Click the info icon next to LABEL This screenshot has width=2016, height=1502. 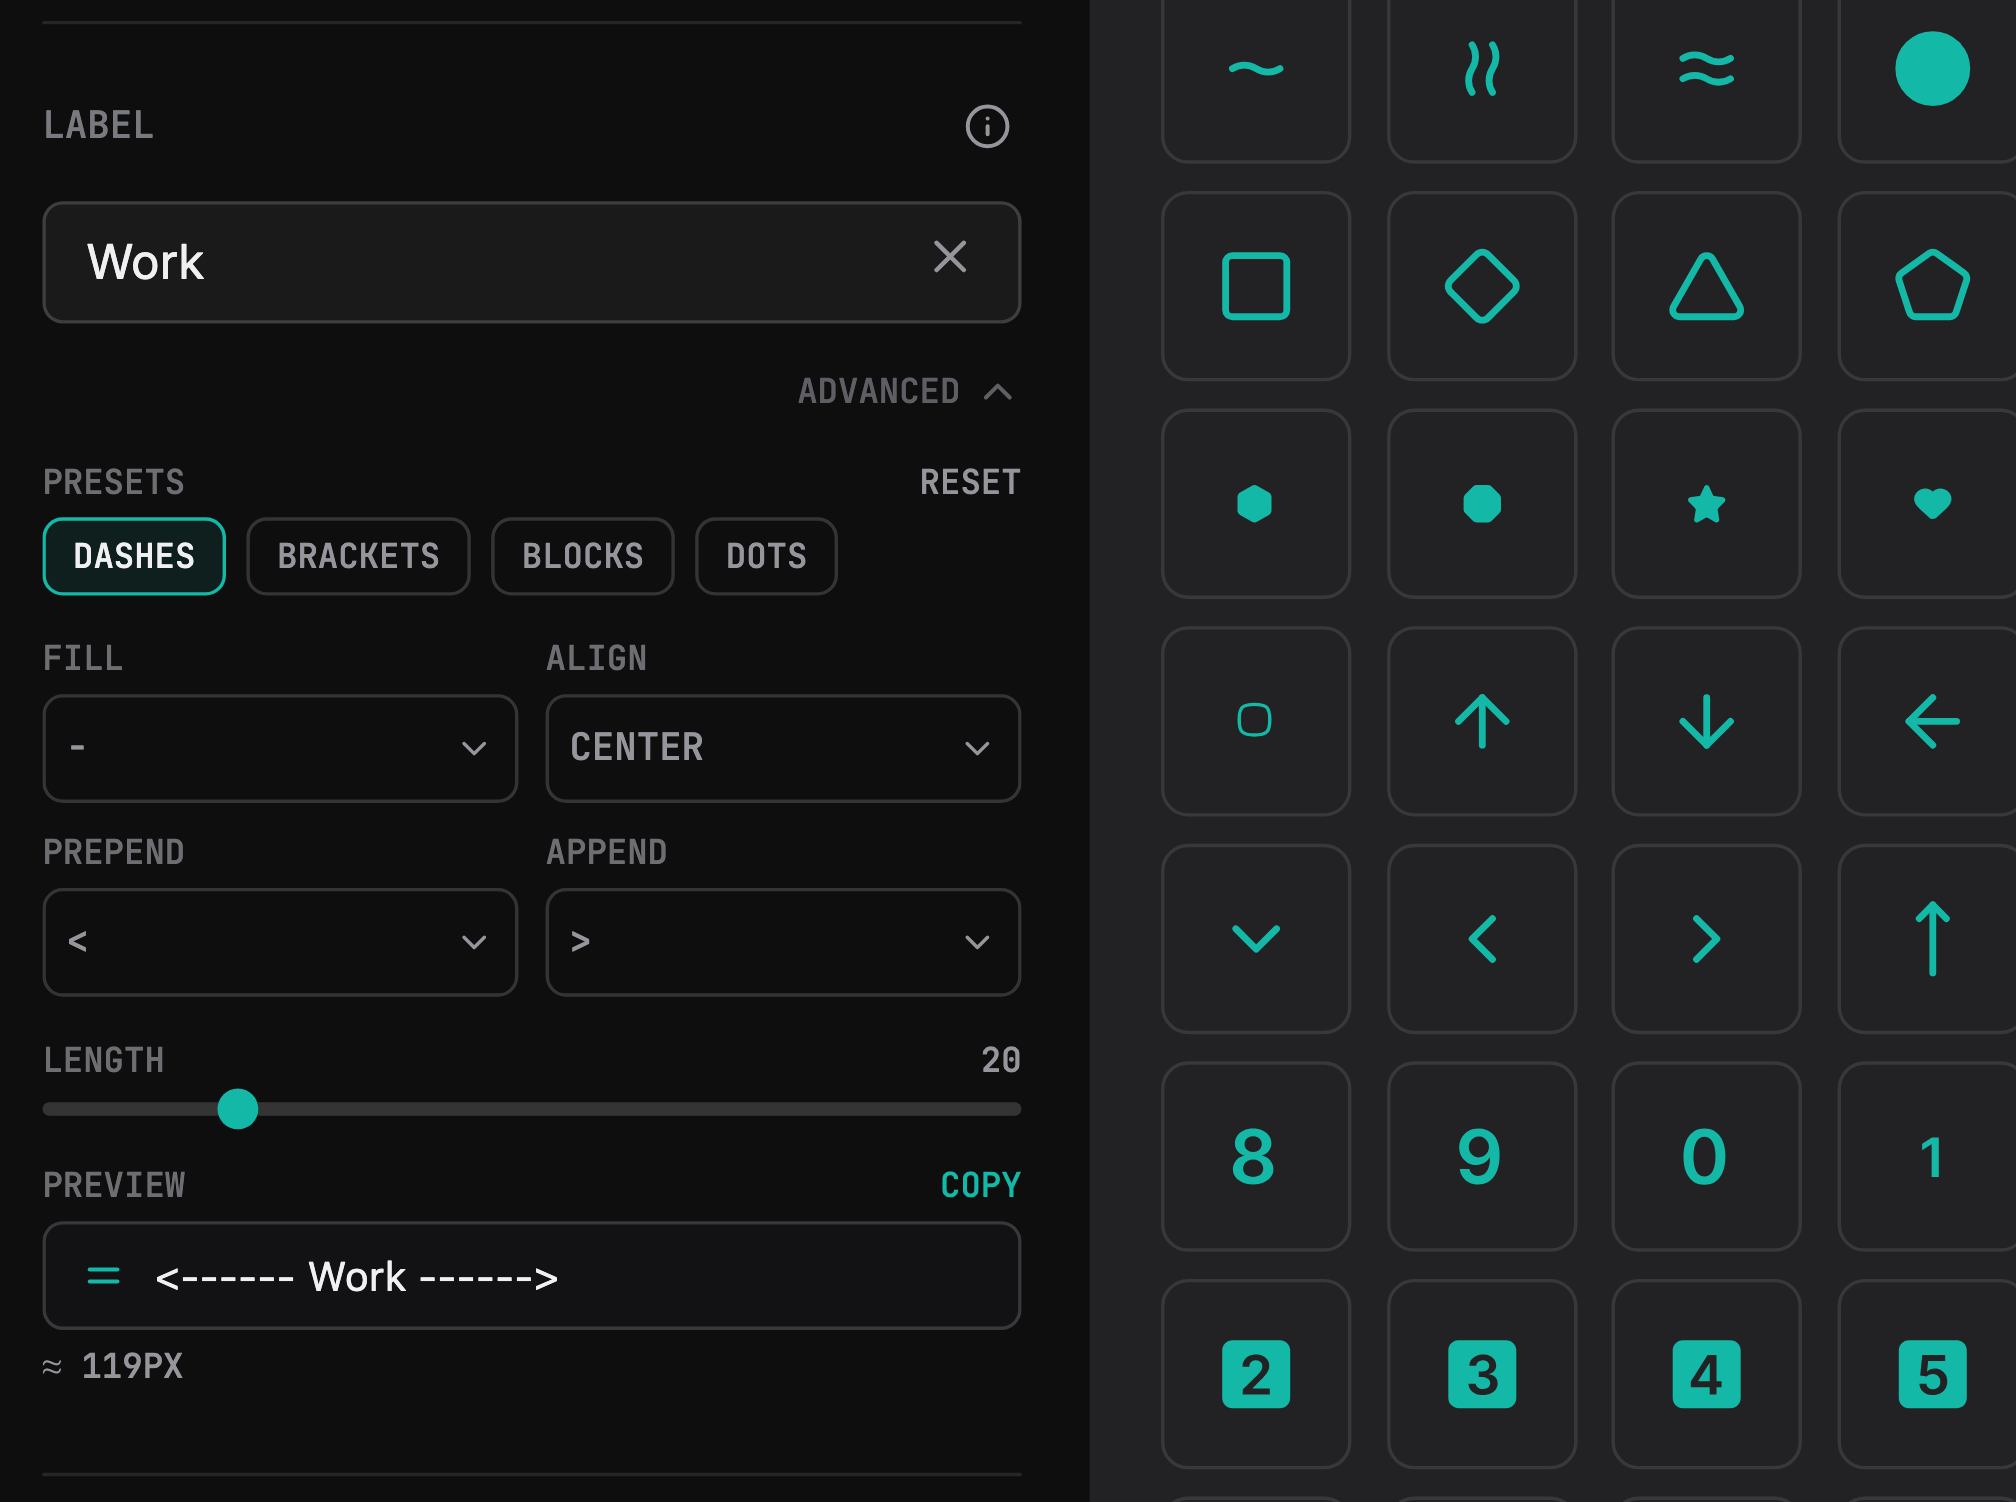tap(987, 126)
